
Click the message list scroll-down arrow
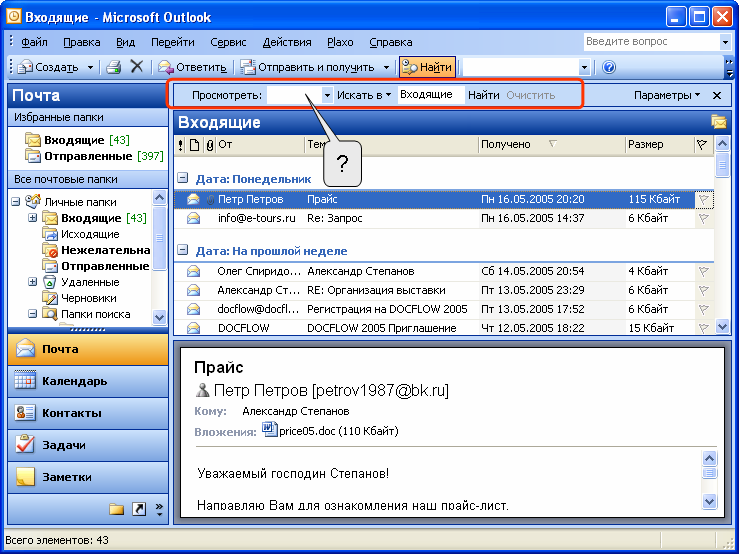(722, 326)
